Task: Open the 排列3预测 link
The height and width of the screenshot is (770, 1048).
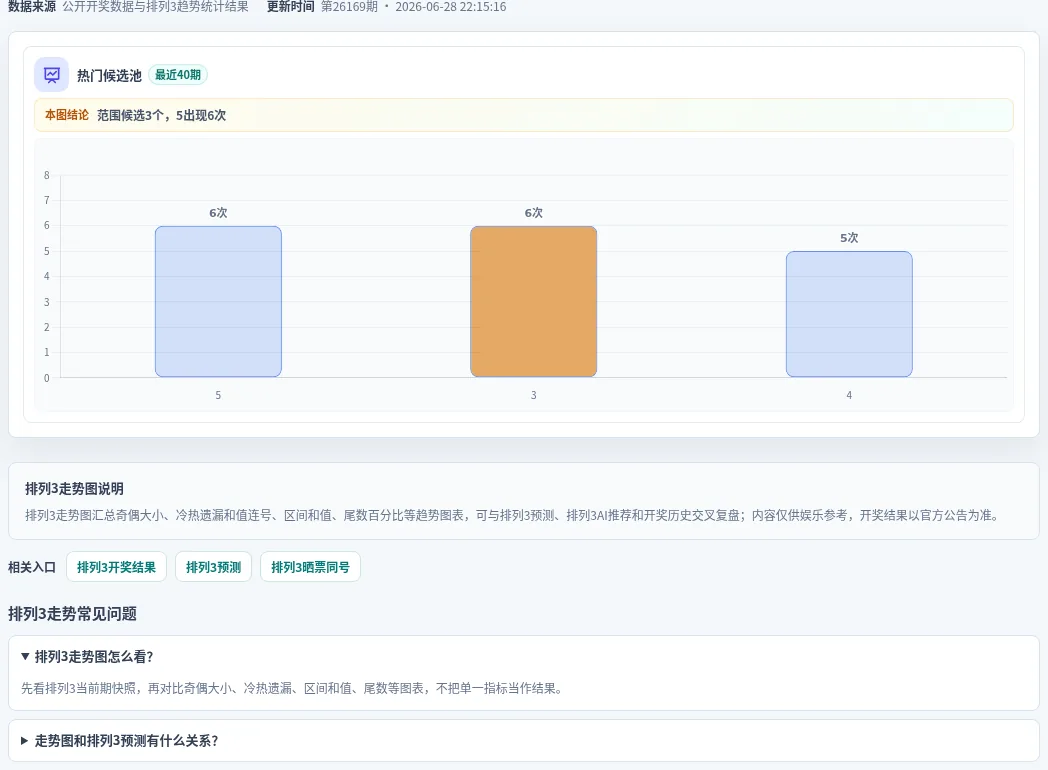Action: point(213,567)
